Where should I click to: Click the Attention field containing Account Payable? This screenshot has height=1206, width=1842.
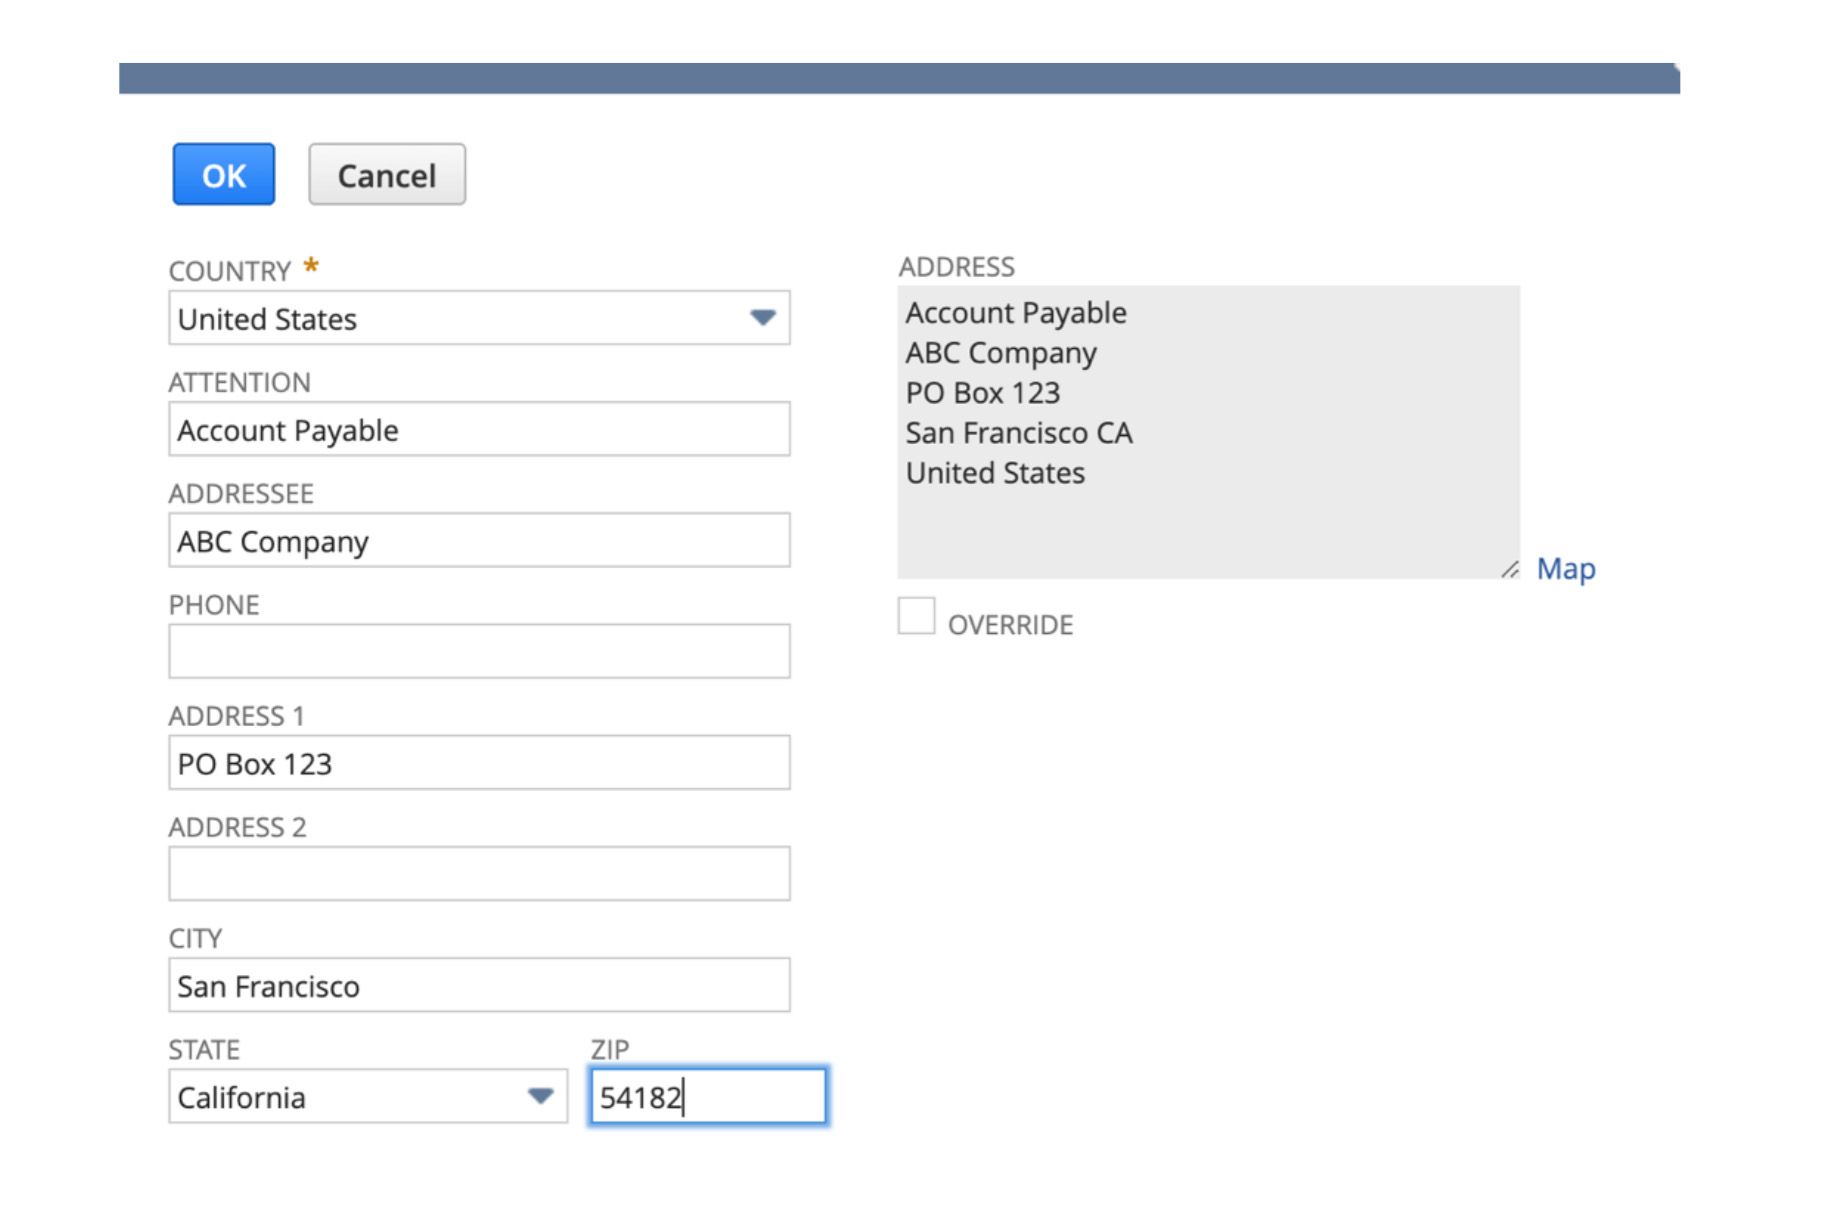pos(480,430)
